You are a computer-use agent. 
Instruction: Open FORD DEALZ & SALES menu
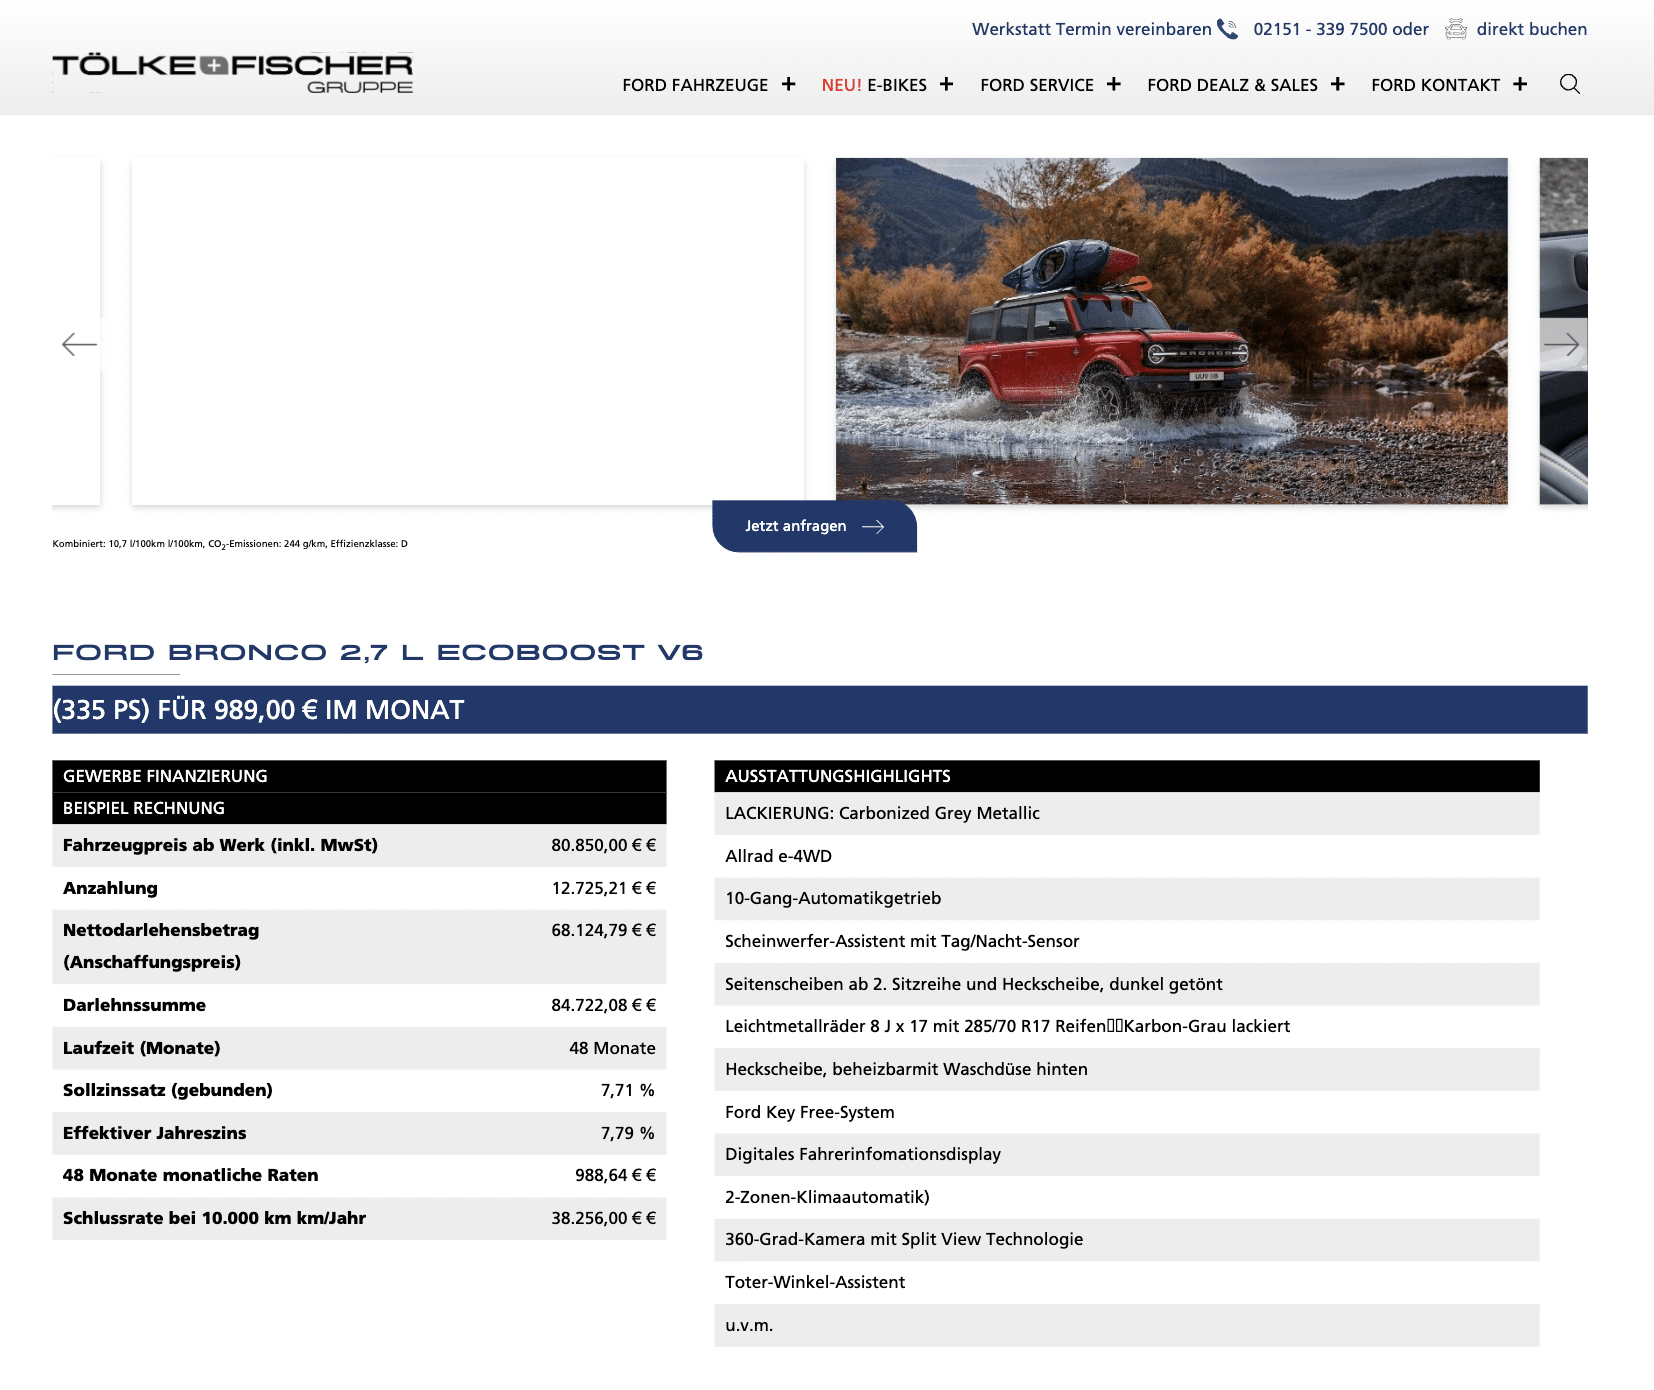click(x=1232, y=85)
